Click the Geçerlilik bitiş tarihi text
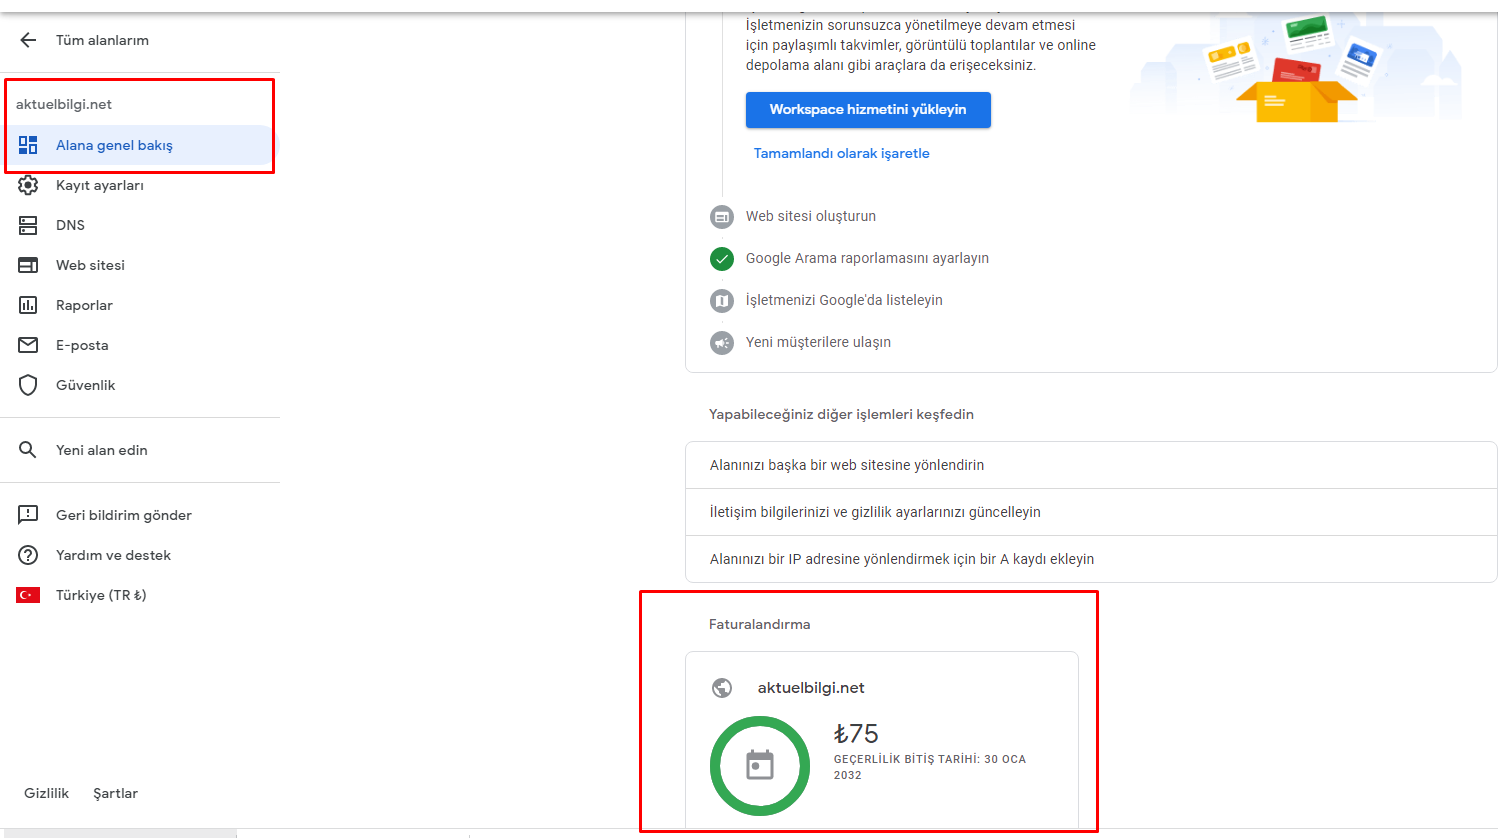Viewport: 1498px width, 838px height. pos(930,767)
